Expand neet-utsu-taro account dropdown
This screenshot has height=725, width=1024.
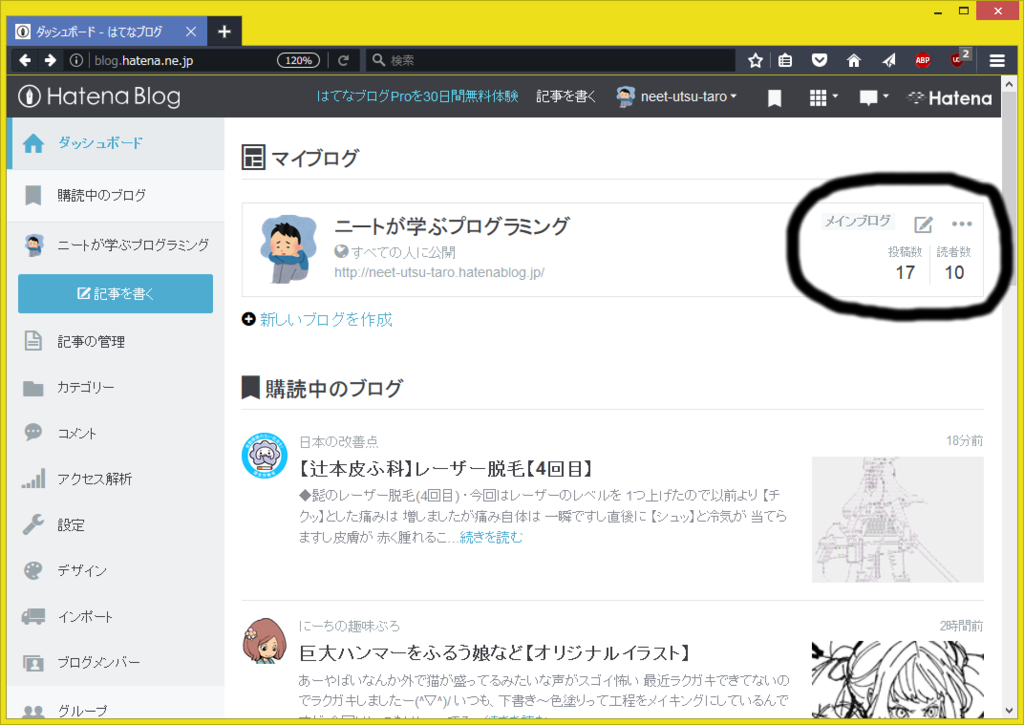coord(677,97)
